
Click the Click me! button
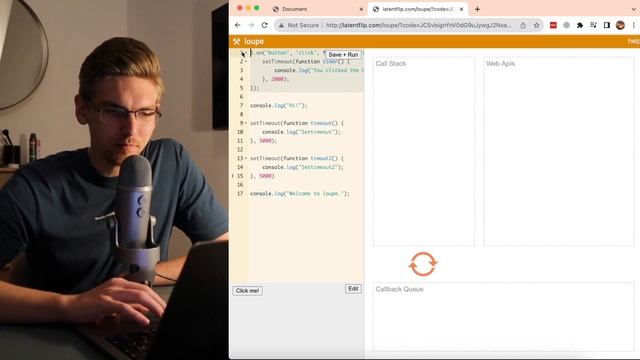(x=247, y=291)
